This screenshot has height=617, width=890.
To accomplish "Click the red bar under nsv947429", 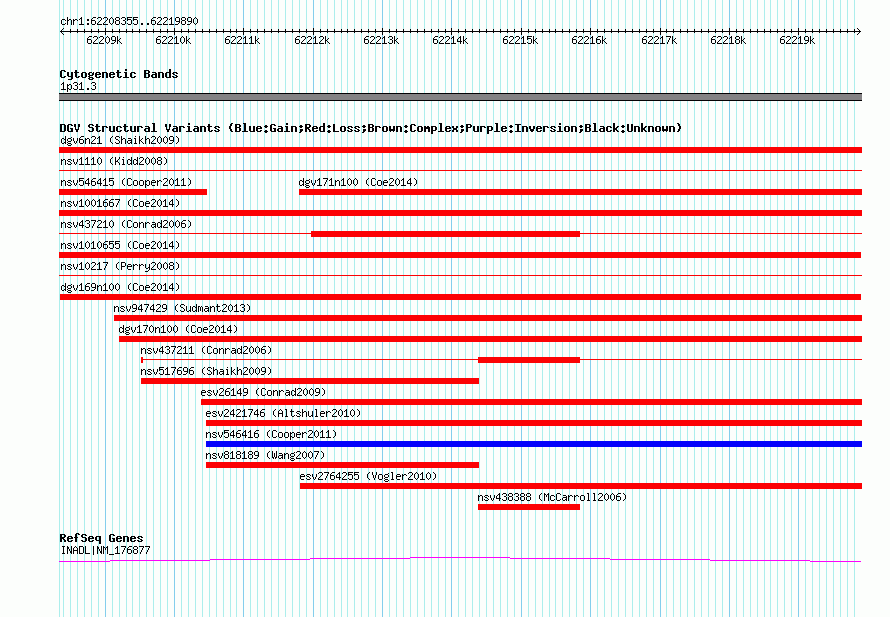I will pos(488,318).
